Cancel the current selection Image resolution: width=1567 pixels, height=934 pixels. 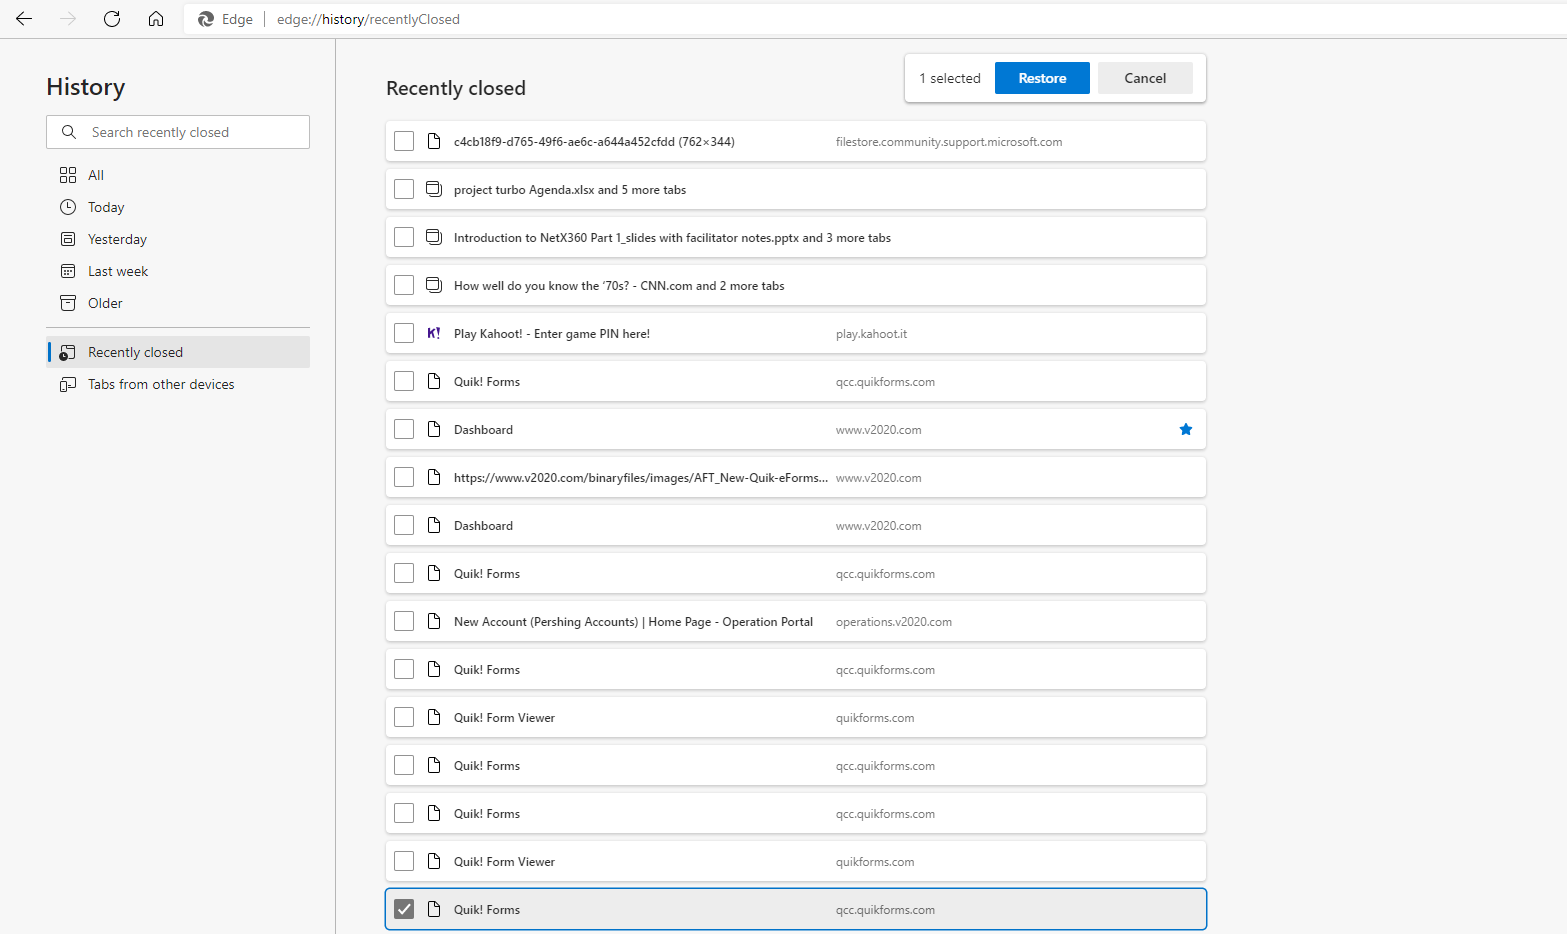click(1145, 78)
